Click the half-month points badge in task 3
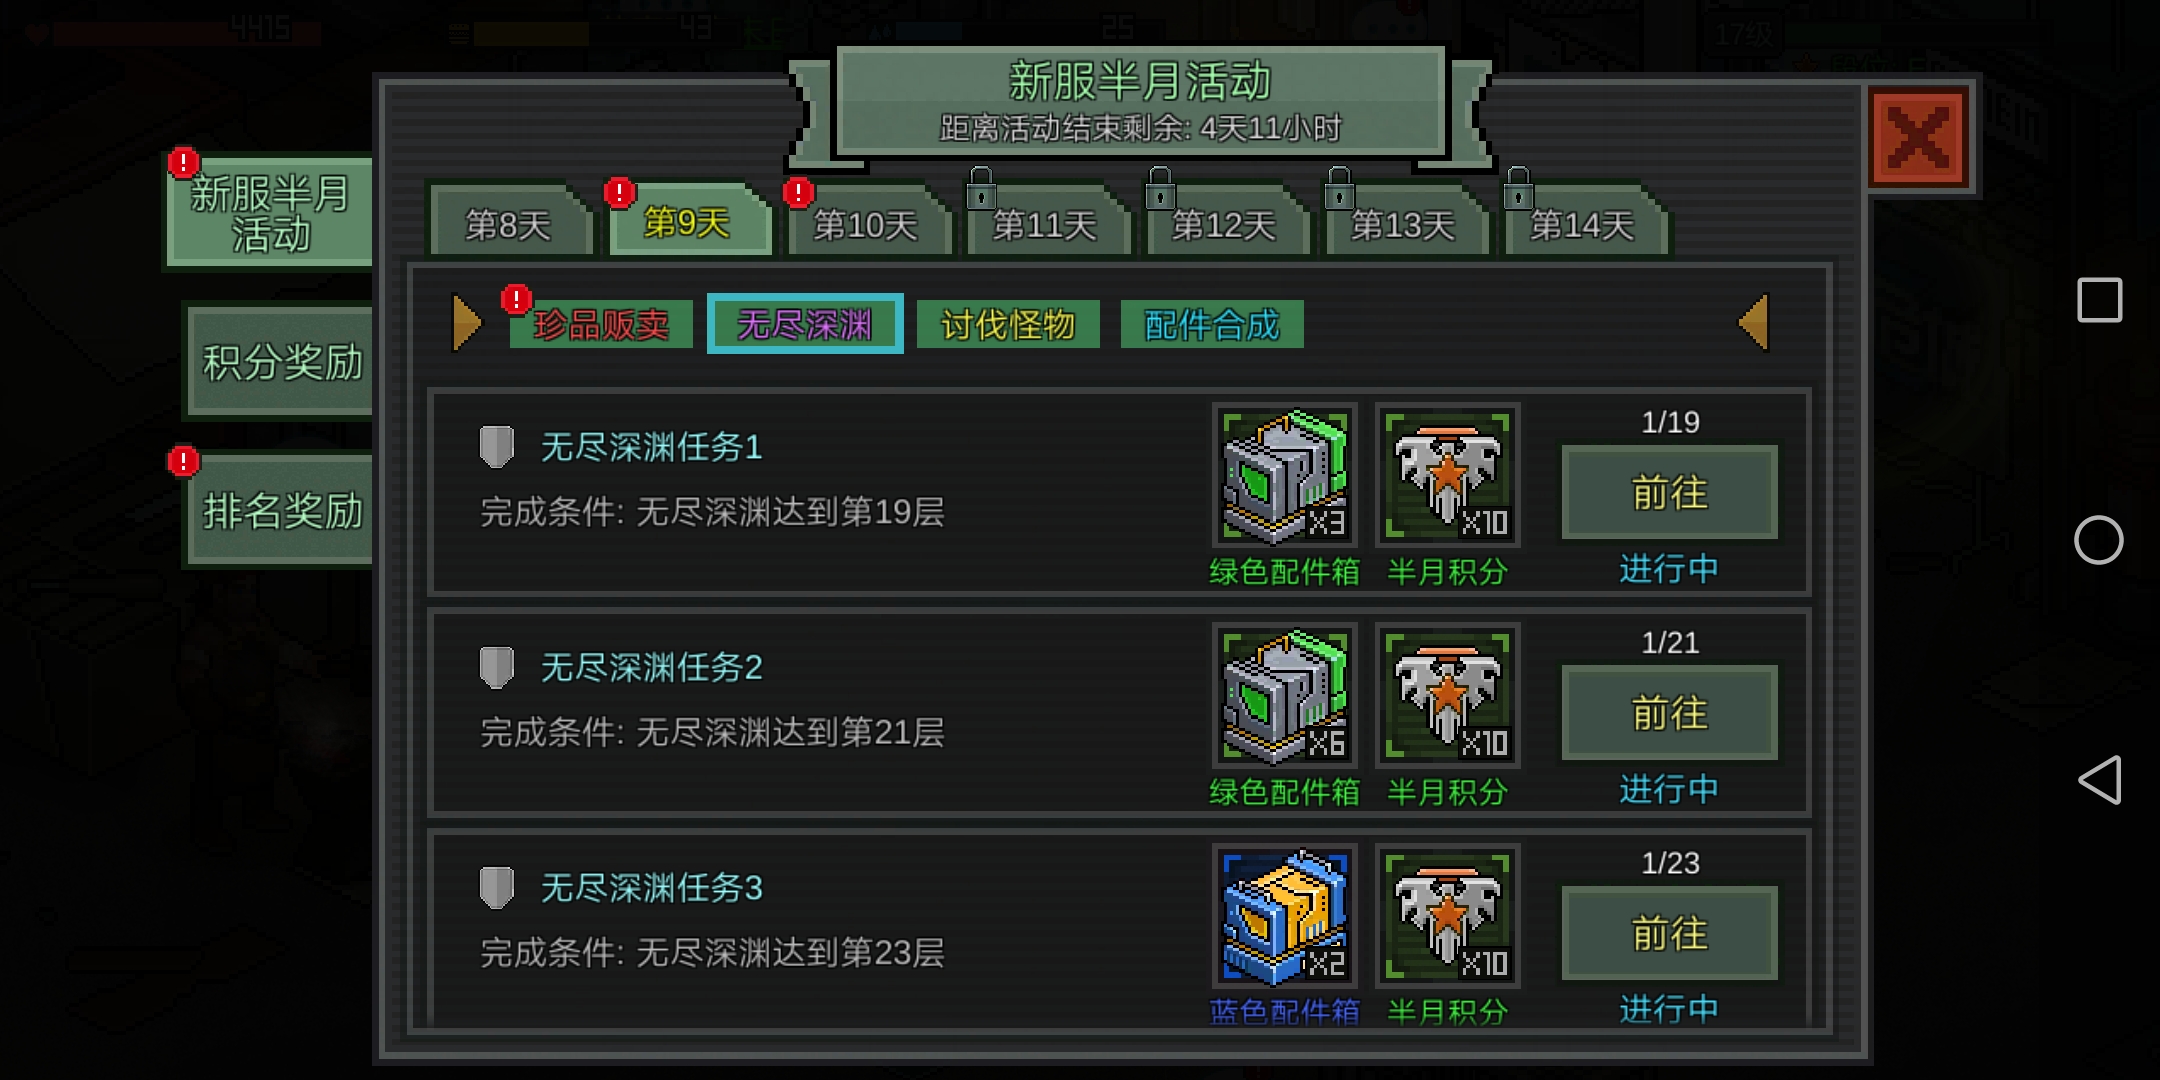This screenshot has height=1080, width=2160. 1448,916
